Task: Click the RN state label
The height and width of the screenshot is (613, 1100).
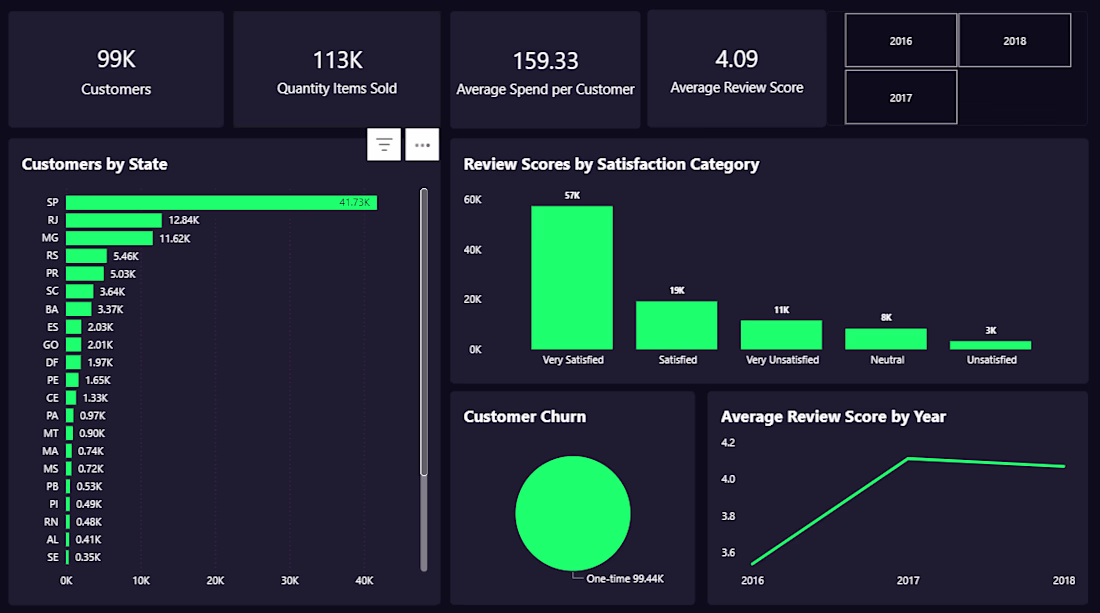Action: [51, 522]
